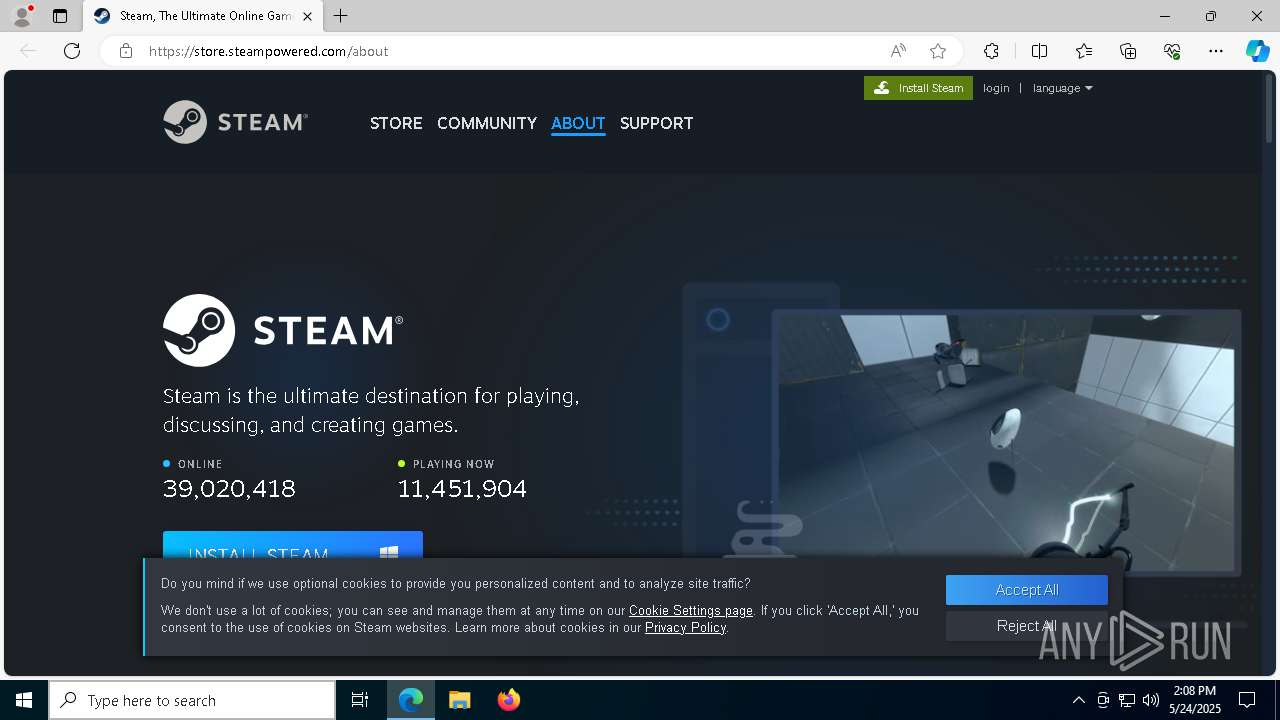The height and width of the screenshot is (720, 1280).
Task: Open volume control tray icon
Action: pos(1151,700)
